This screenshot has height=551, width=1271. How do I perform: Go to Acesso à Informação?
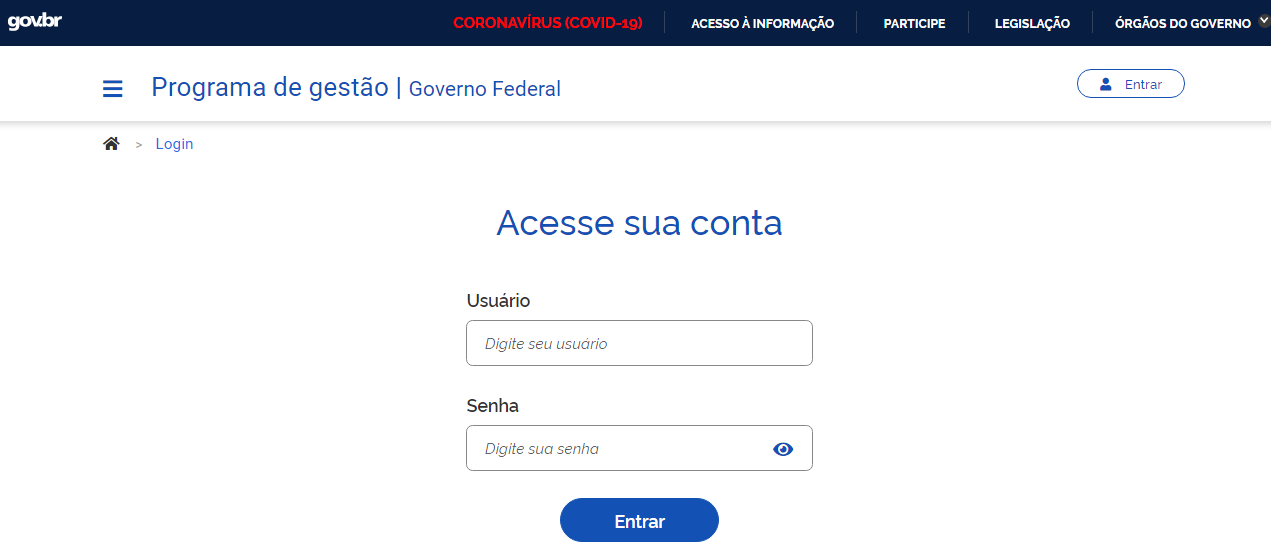[762, 23]
